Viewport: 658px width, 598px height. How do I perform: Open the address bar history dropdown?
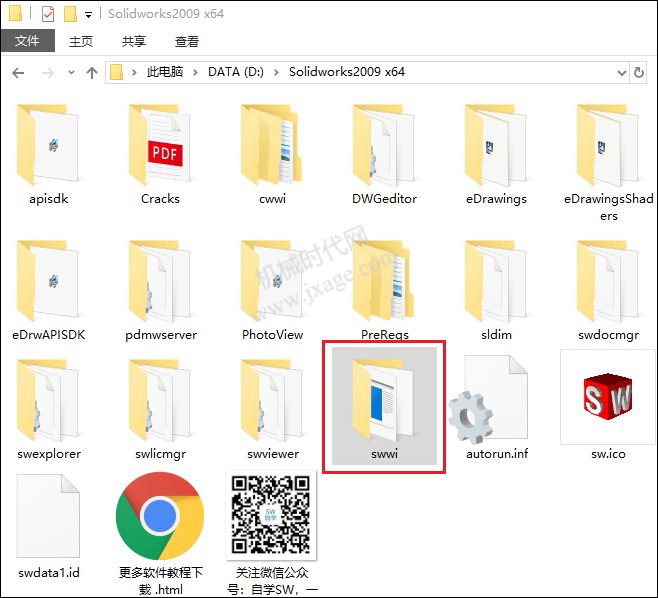(x=622, y=73)
